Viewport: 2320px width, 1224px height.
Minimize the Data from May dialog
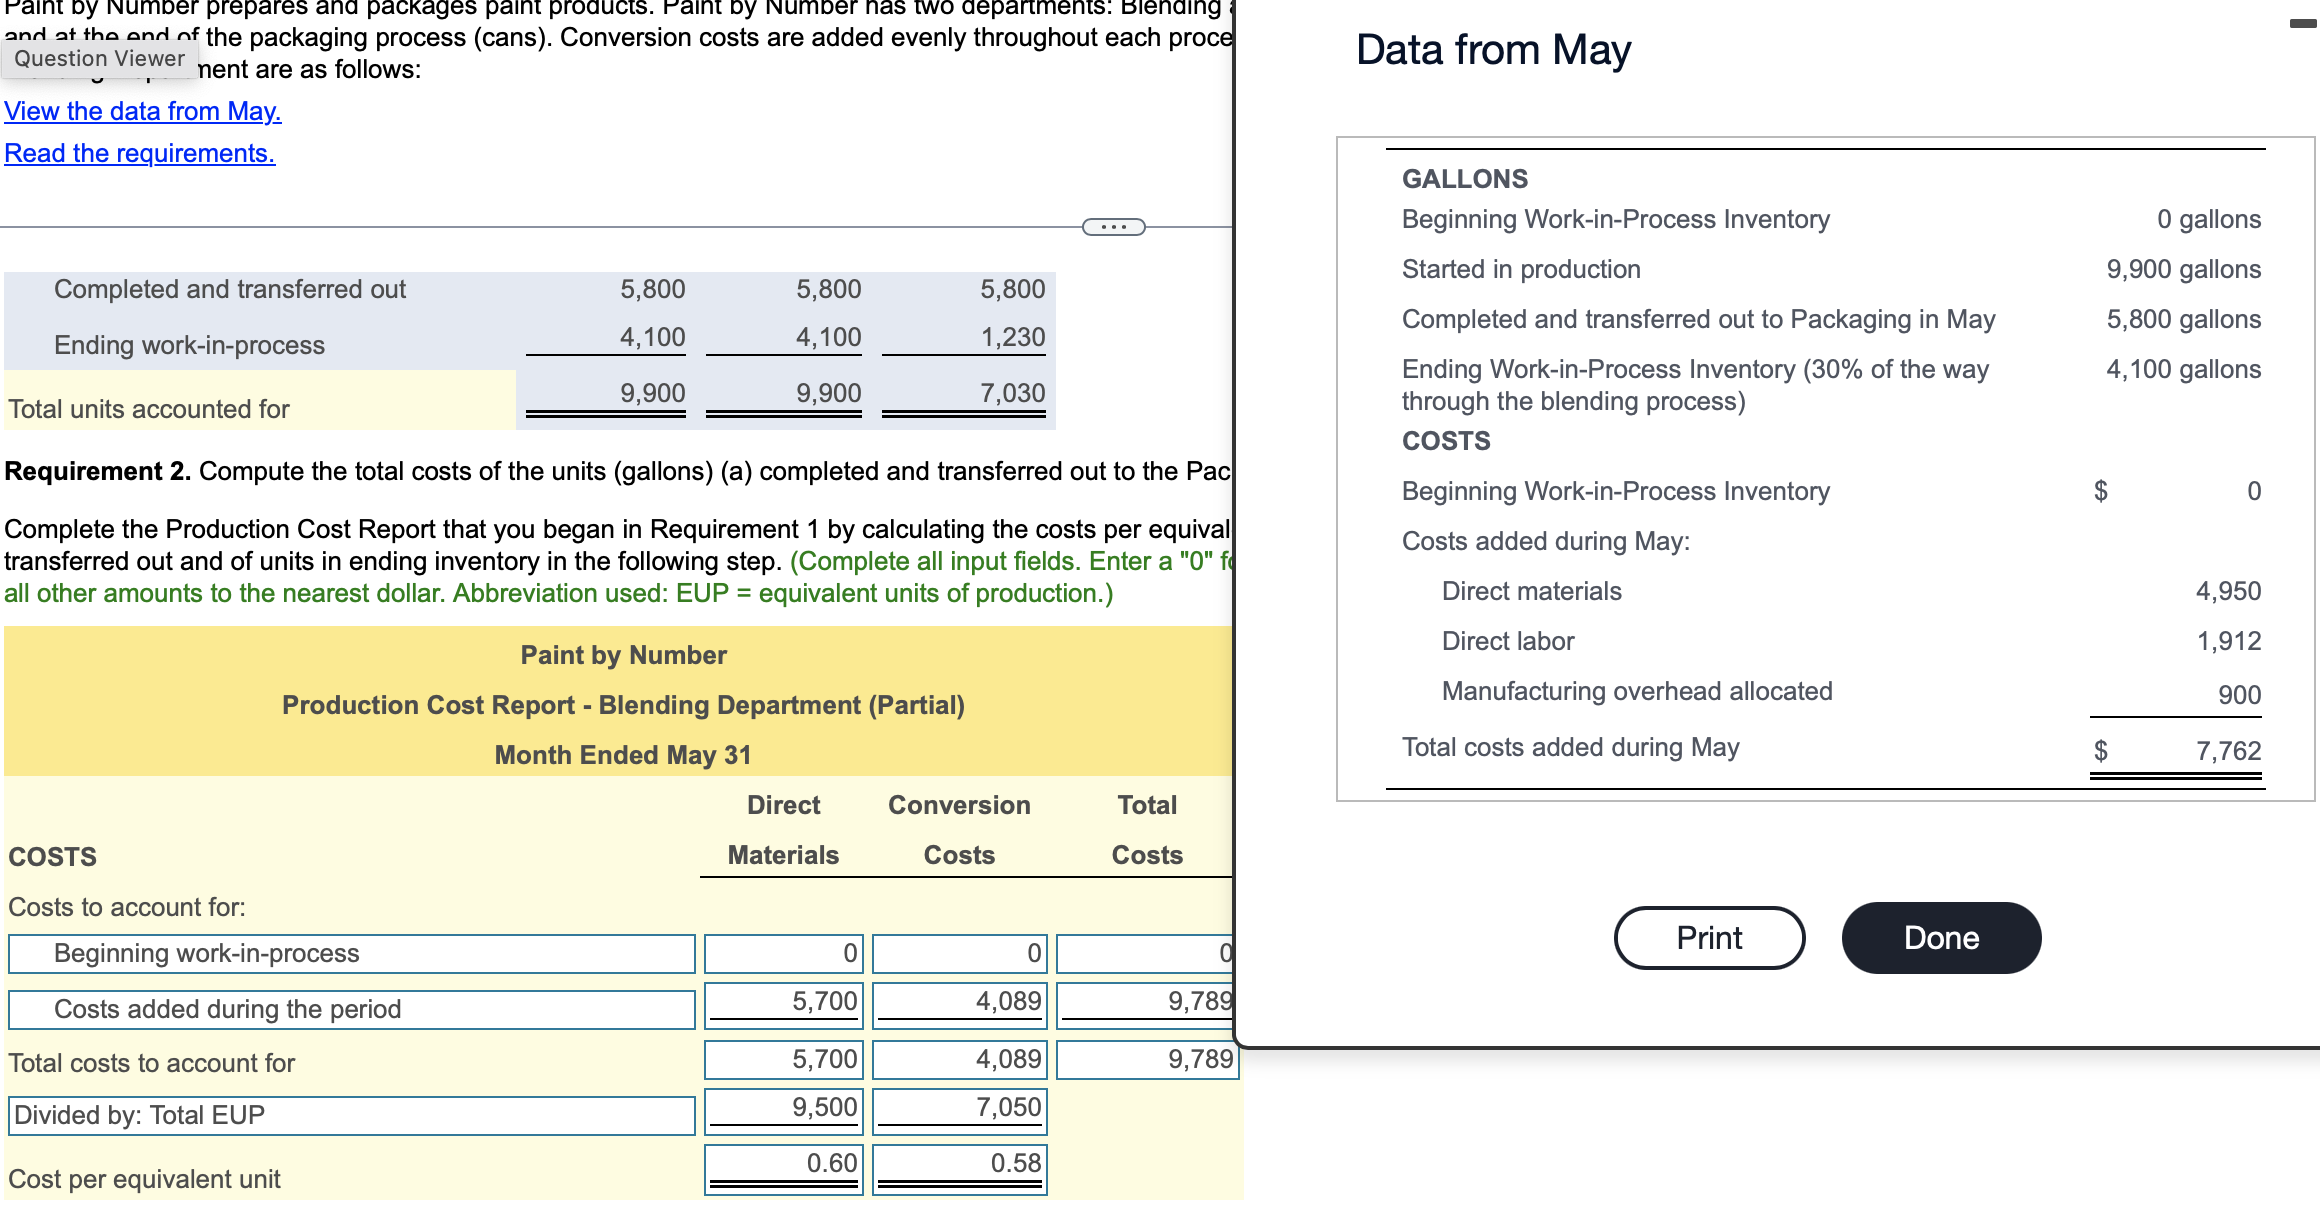pos(2303,23)
